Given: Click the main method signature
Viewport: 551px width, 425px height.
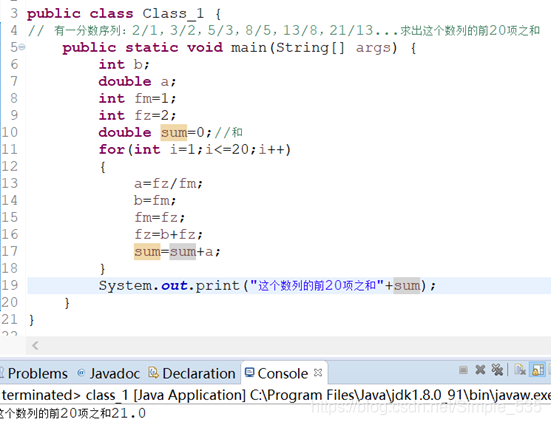Looking at the screenshot, I should 239,47.
